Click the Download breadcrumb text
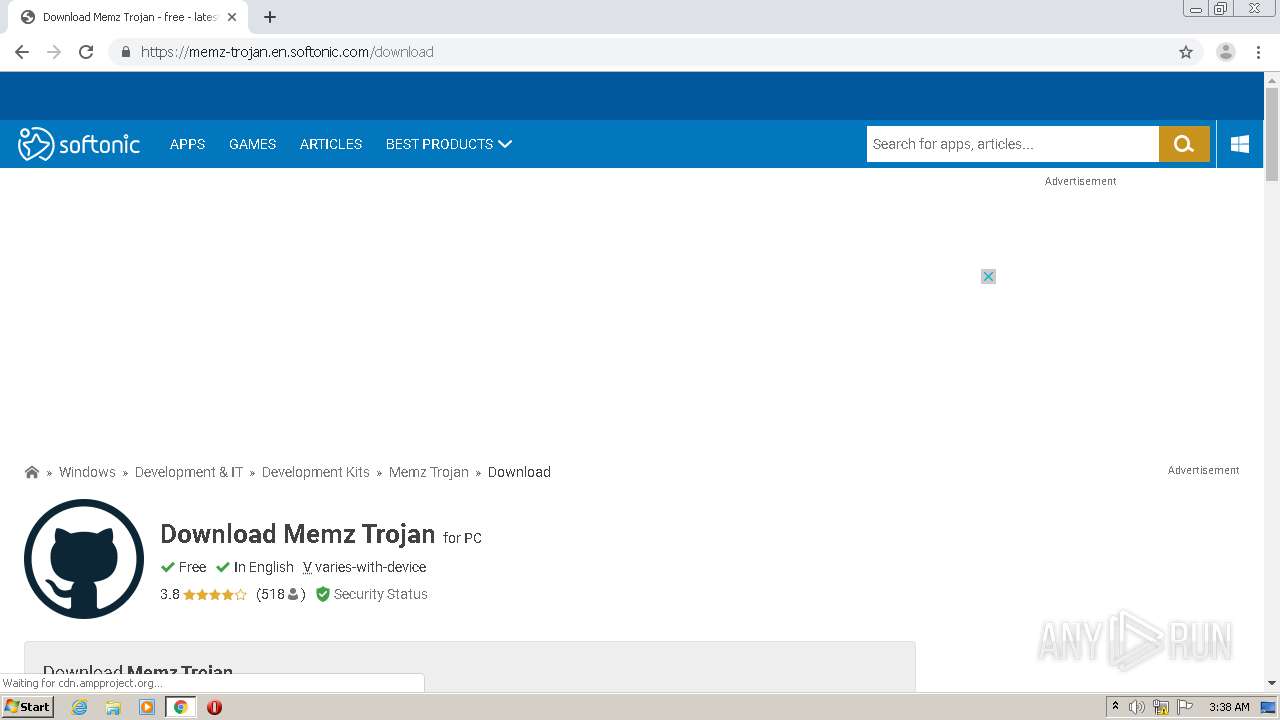 point(519,472)
